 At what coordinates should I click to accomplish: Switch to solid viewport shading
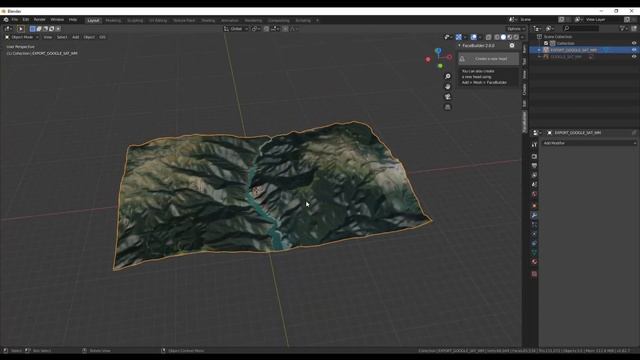pos(503,37)
